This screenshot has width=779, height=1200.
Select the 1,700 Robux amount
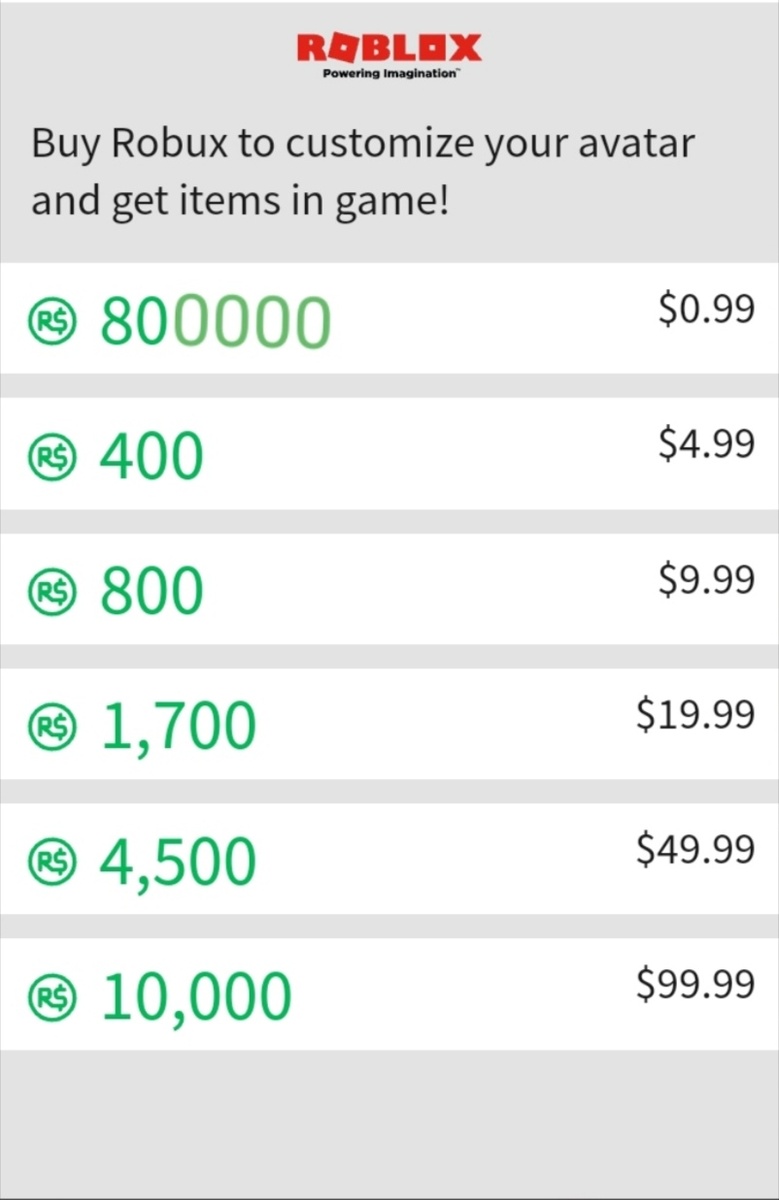tap(177, 728)
